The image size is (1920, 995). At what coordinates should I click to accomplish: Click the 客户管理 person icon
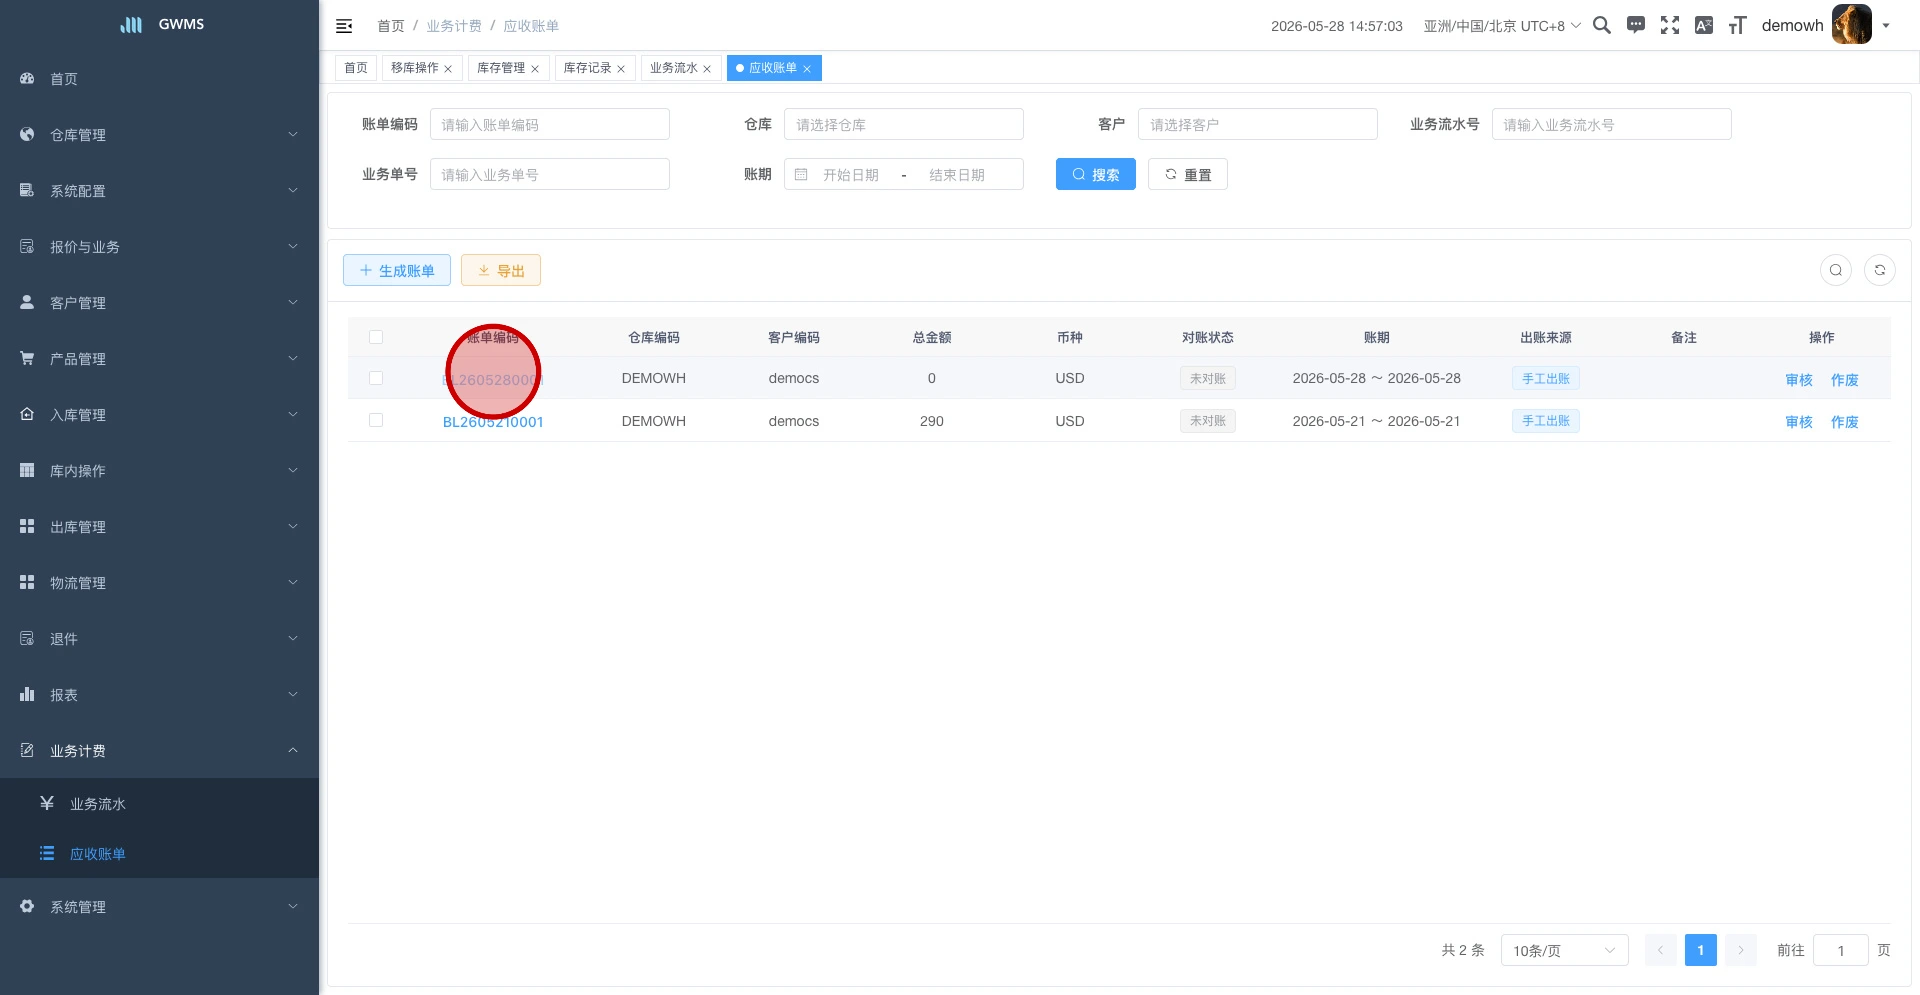pyautogui.click(x=27, y=302)
